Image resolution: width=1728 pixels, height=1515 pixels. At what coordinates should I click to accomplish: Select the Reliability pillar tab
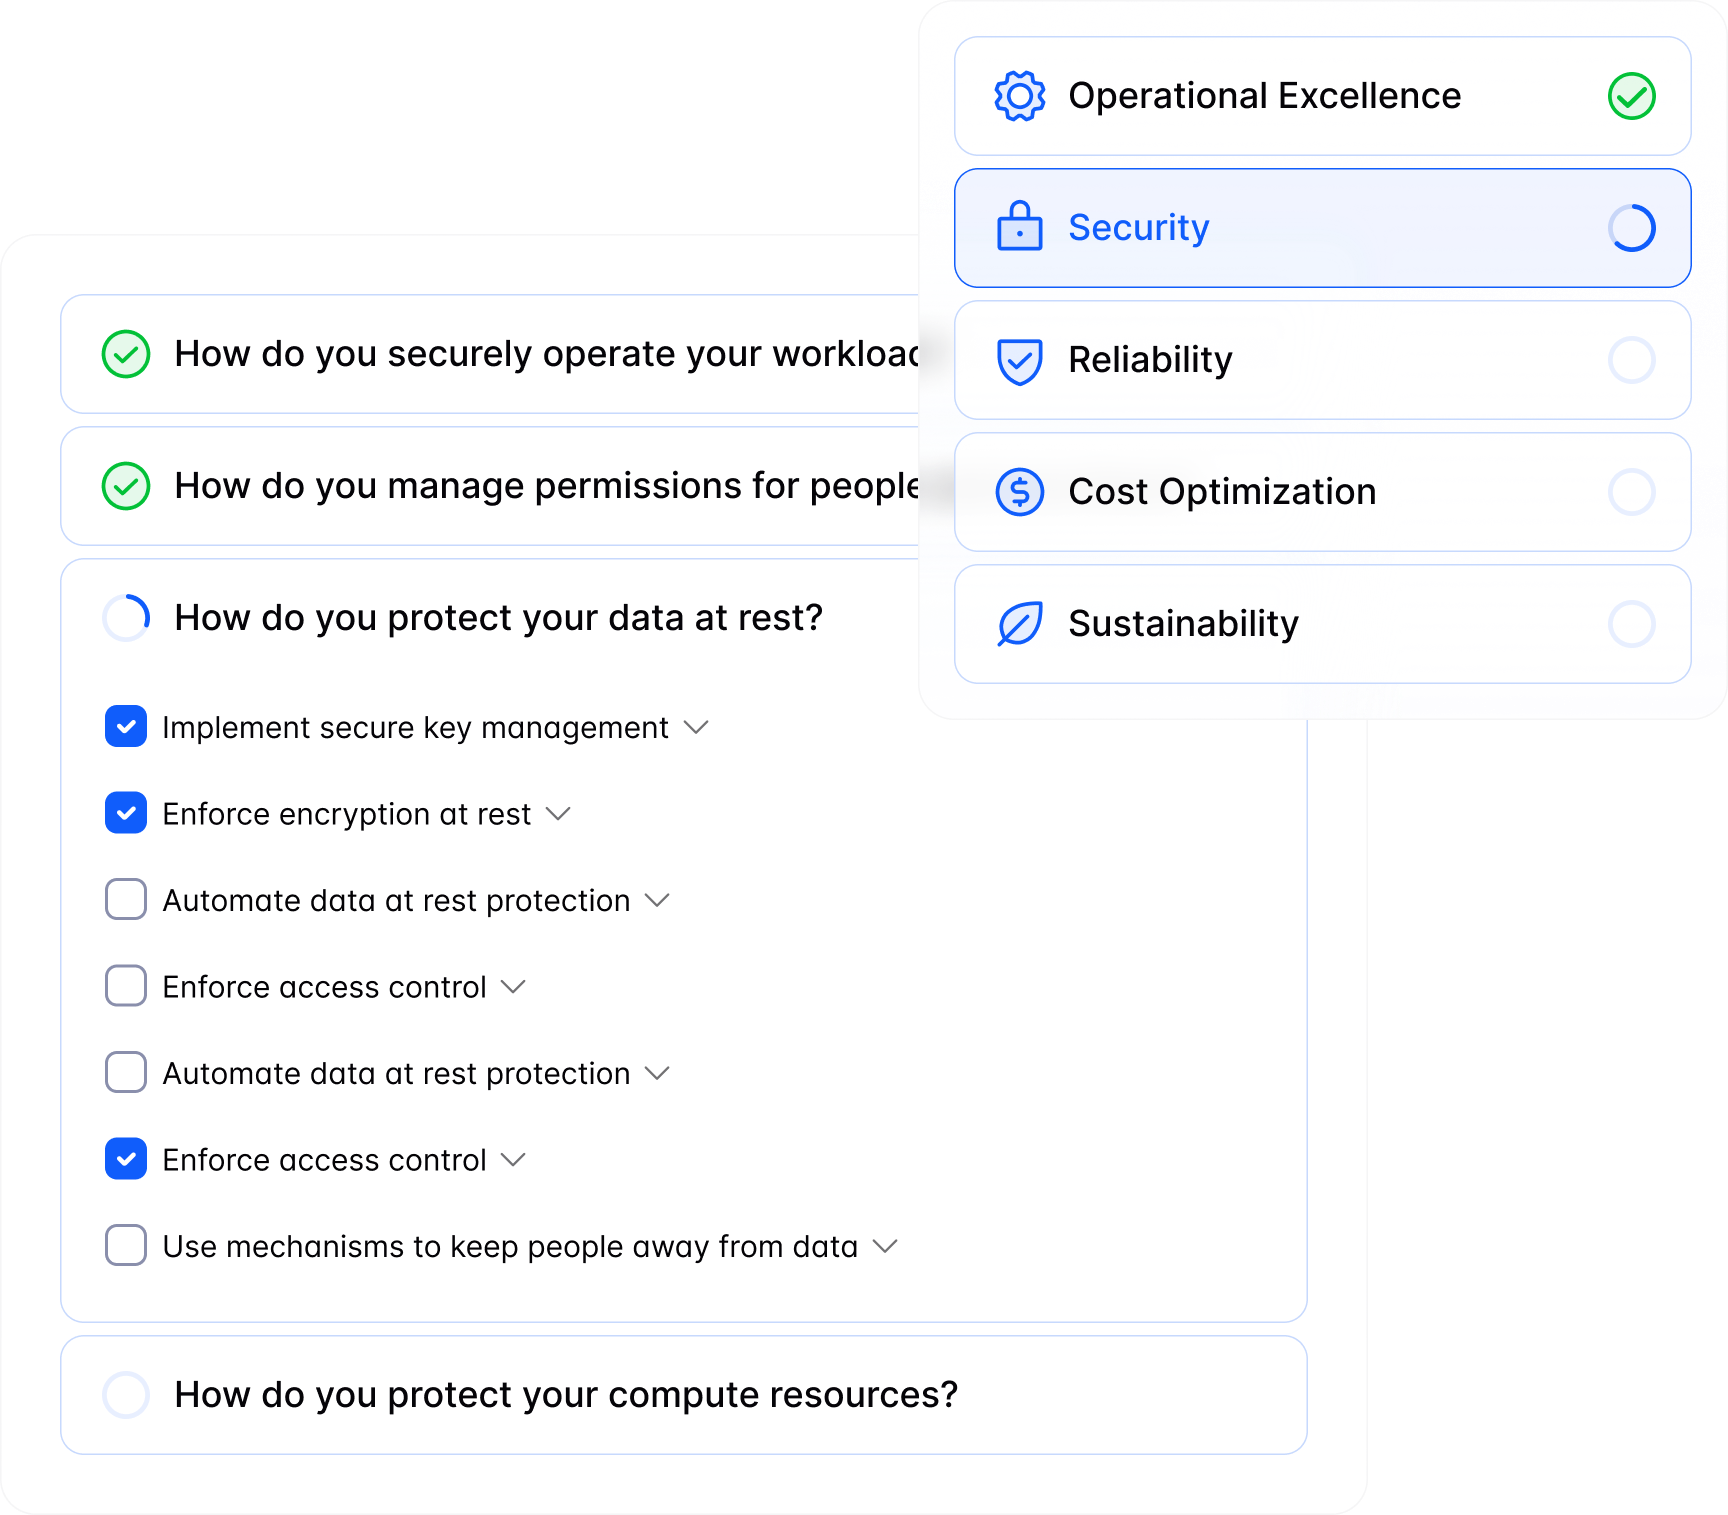pos(1322,360)
